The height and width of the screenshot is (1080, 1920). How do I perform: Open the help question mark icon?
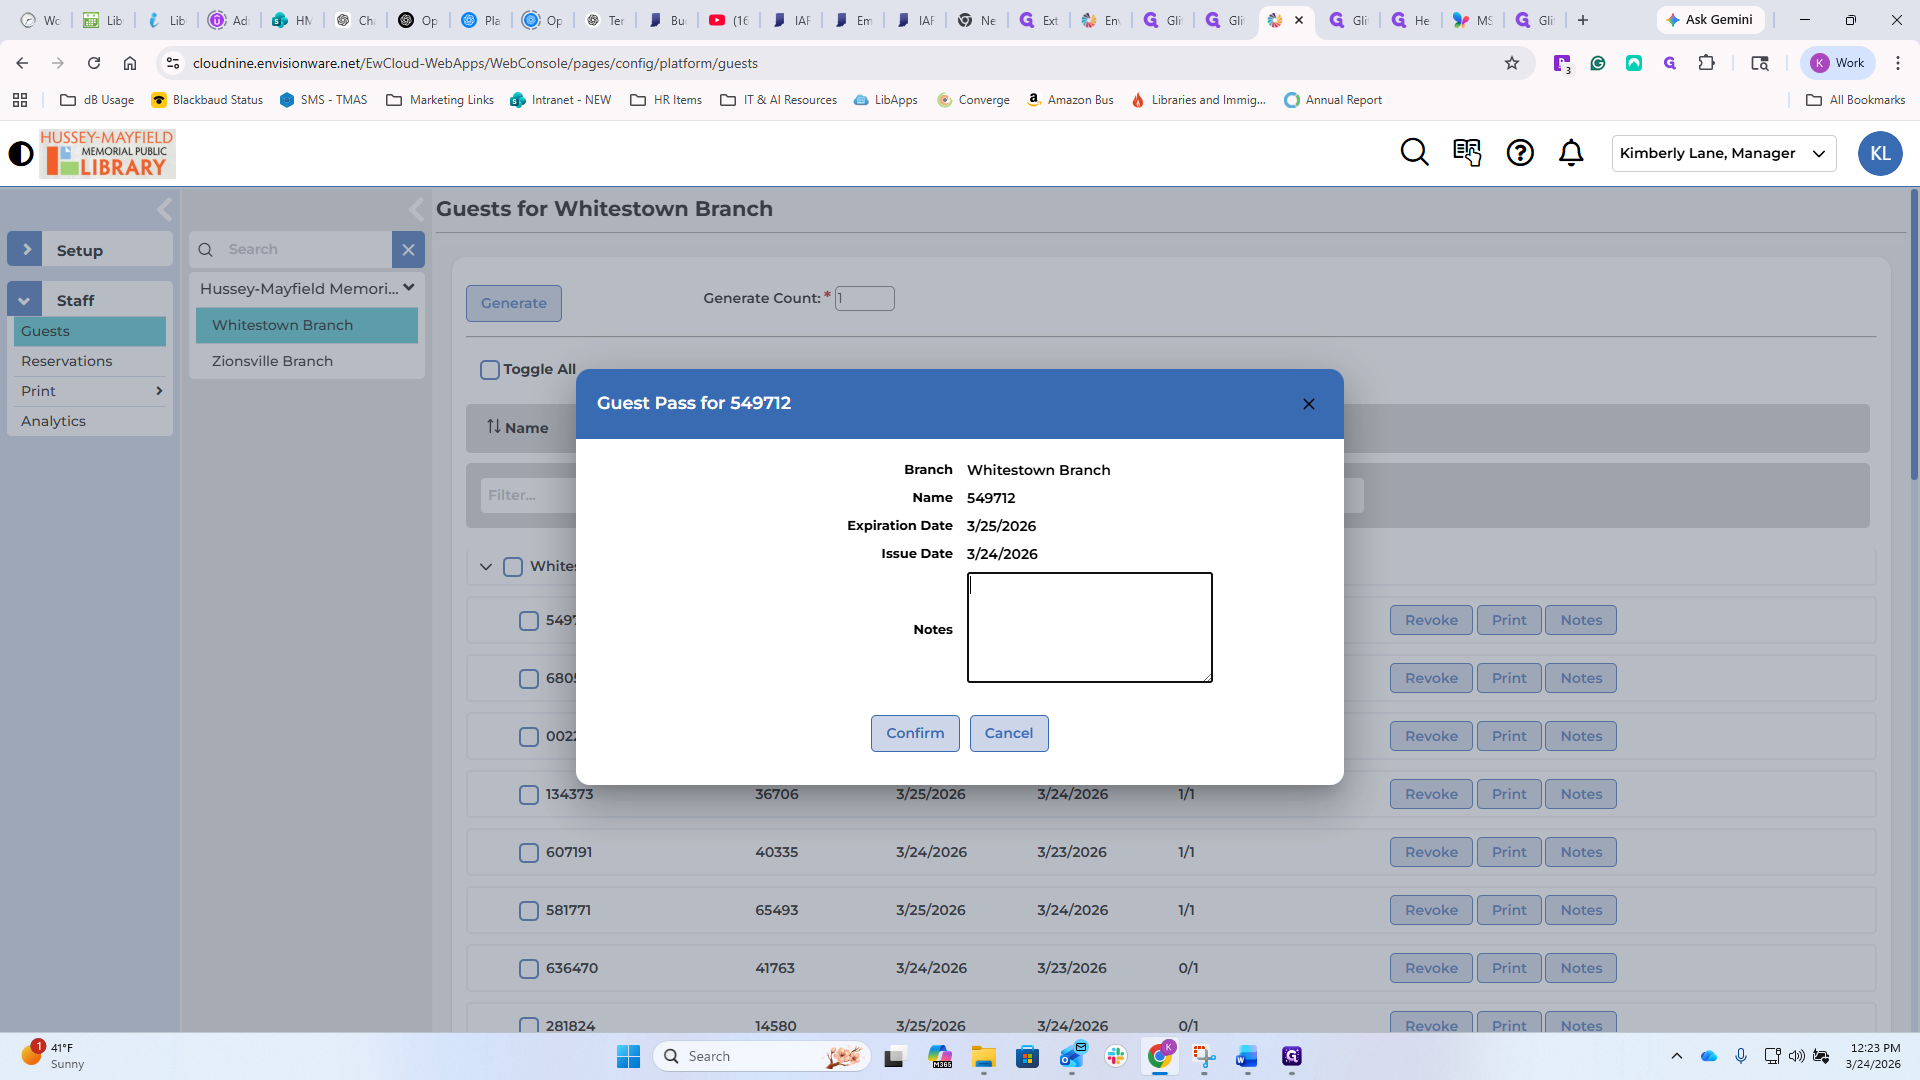pos(1520,153)
